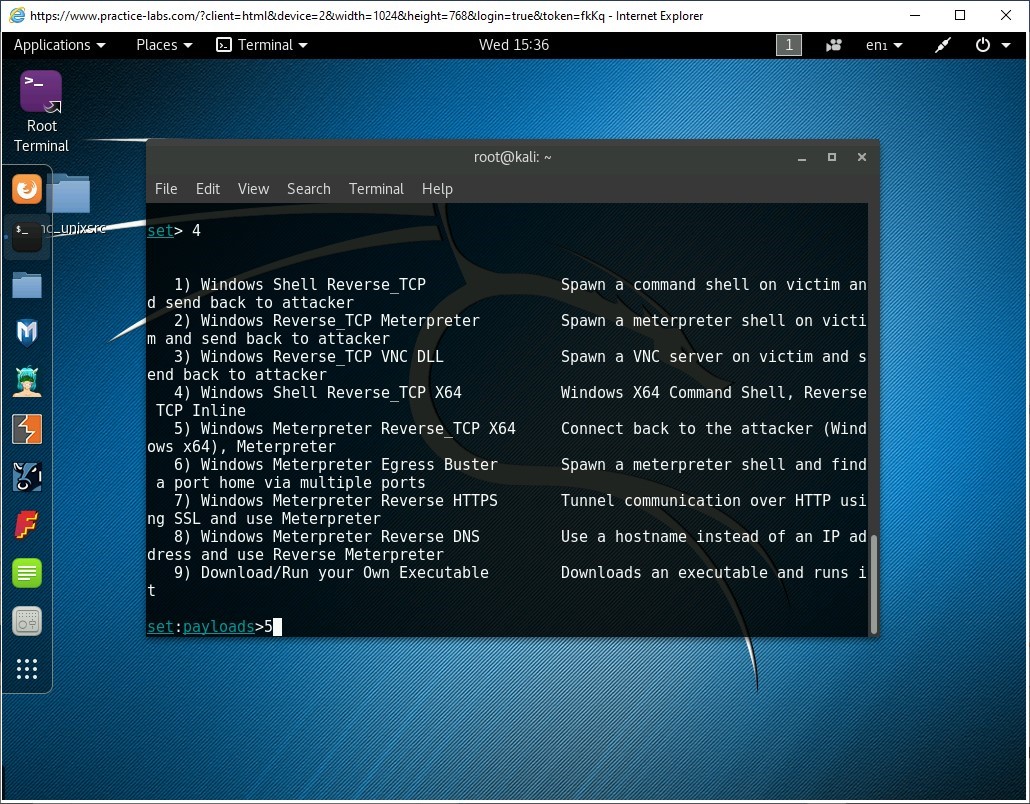Image resolution: width=1030 pixels, height=804 pixels.
Task: Open Armitage icon in the dock
Action: tap(27, 381)
